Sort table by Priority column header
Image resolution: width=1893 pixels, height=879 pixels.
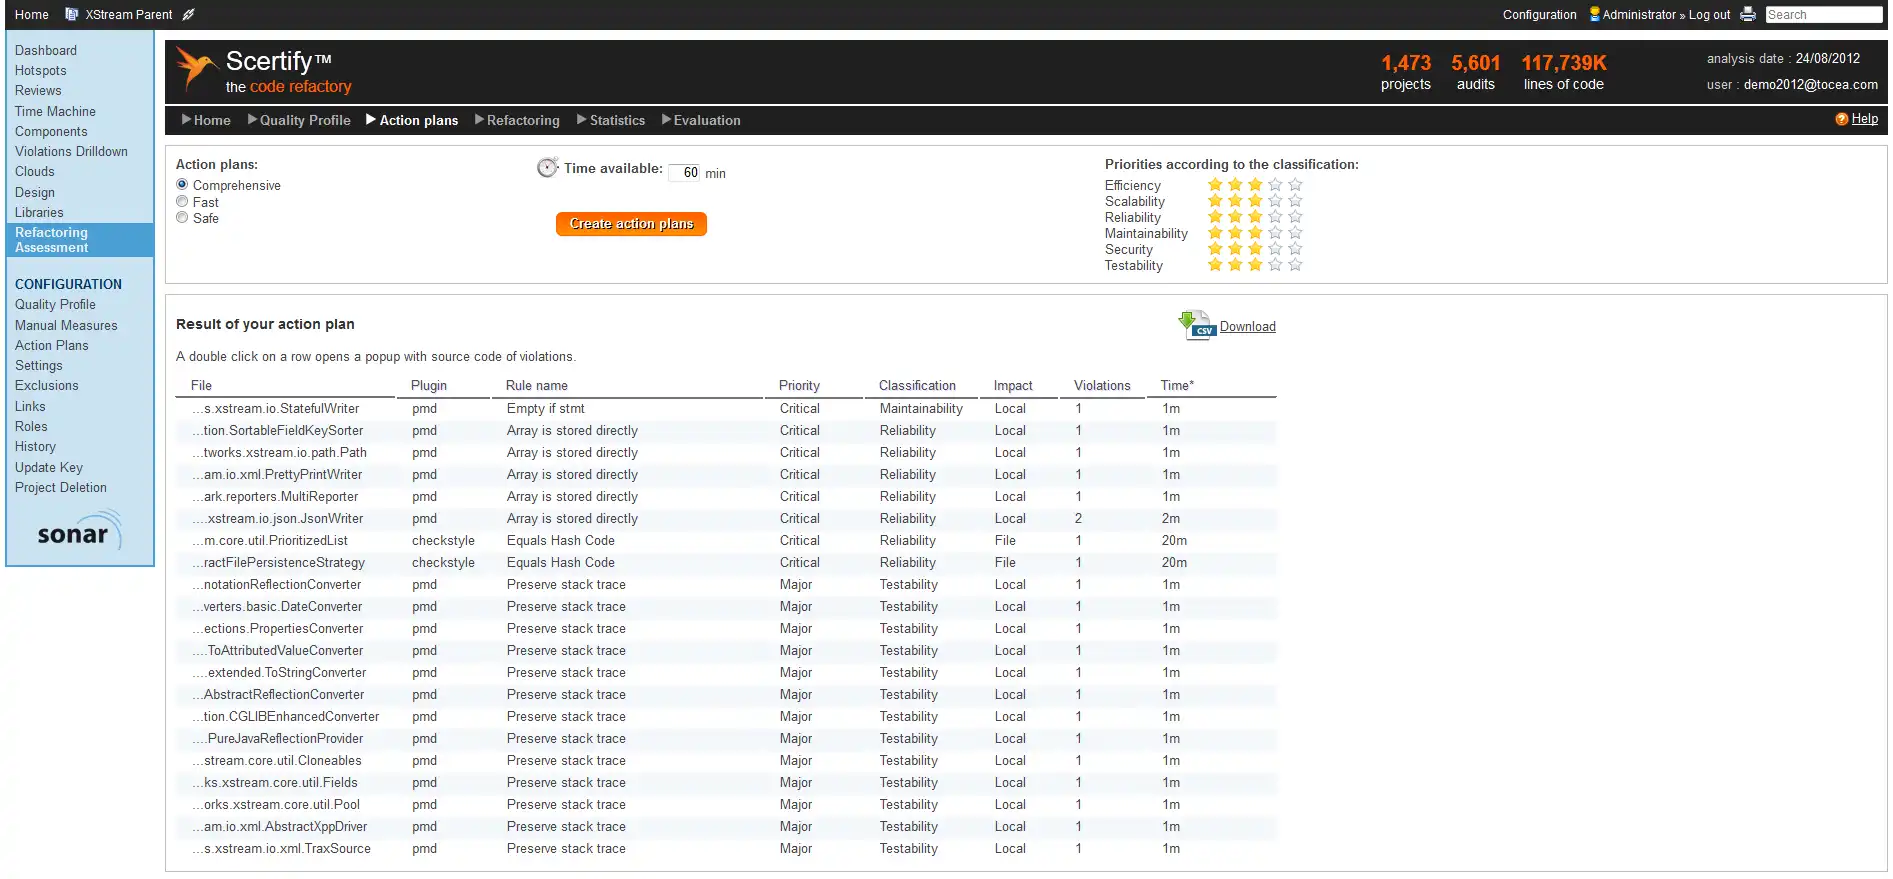pyautogui.click(x=799, y=386)
